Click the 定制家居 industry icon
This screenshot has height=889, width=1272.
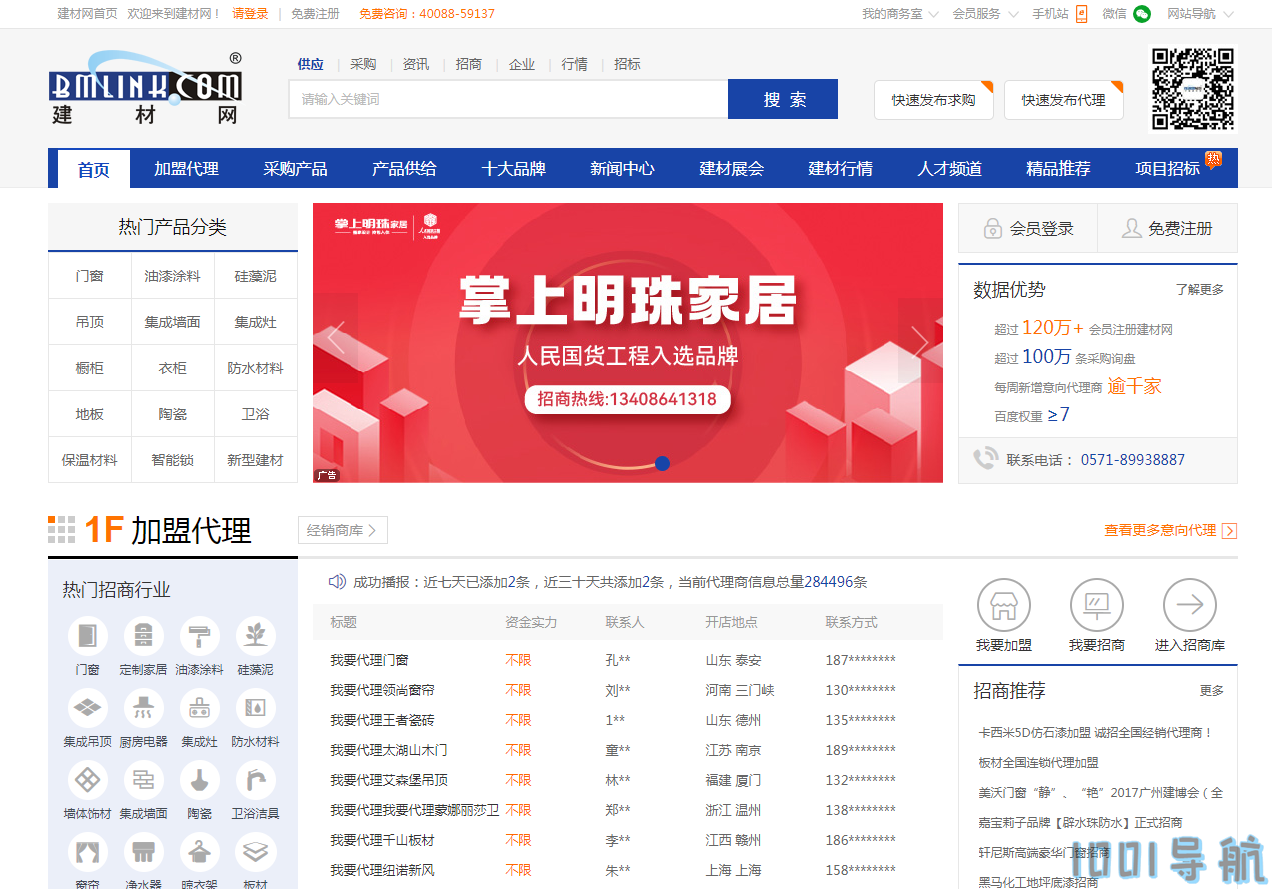143,635
